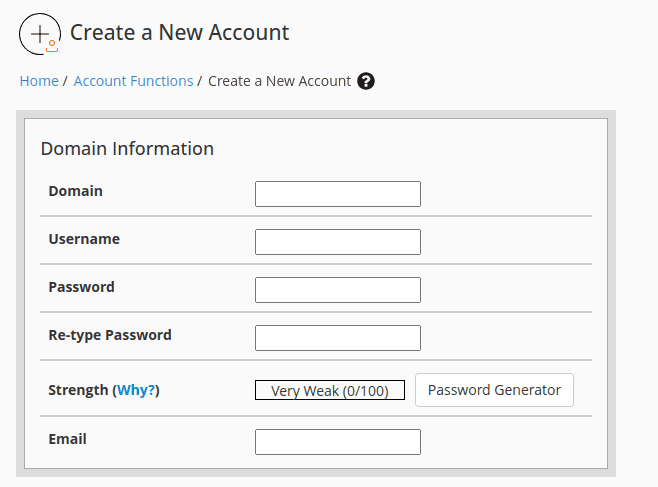Image resolution: width=658 pixels, height=487 pixels.
Task: Click the Create a New Account plus icon
Action: 40,33
